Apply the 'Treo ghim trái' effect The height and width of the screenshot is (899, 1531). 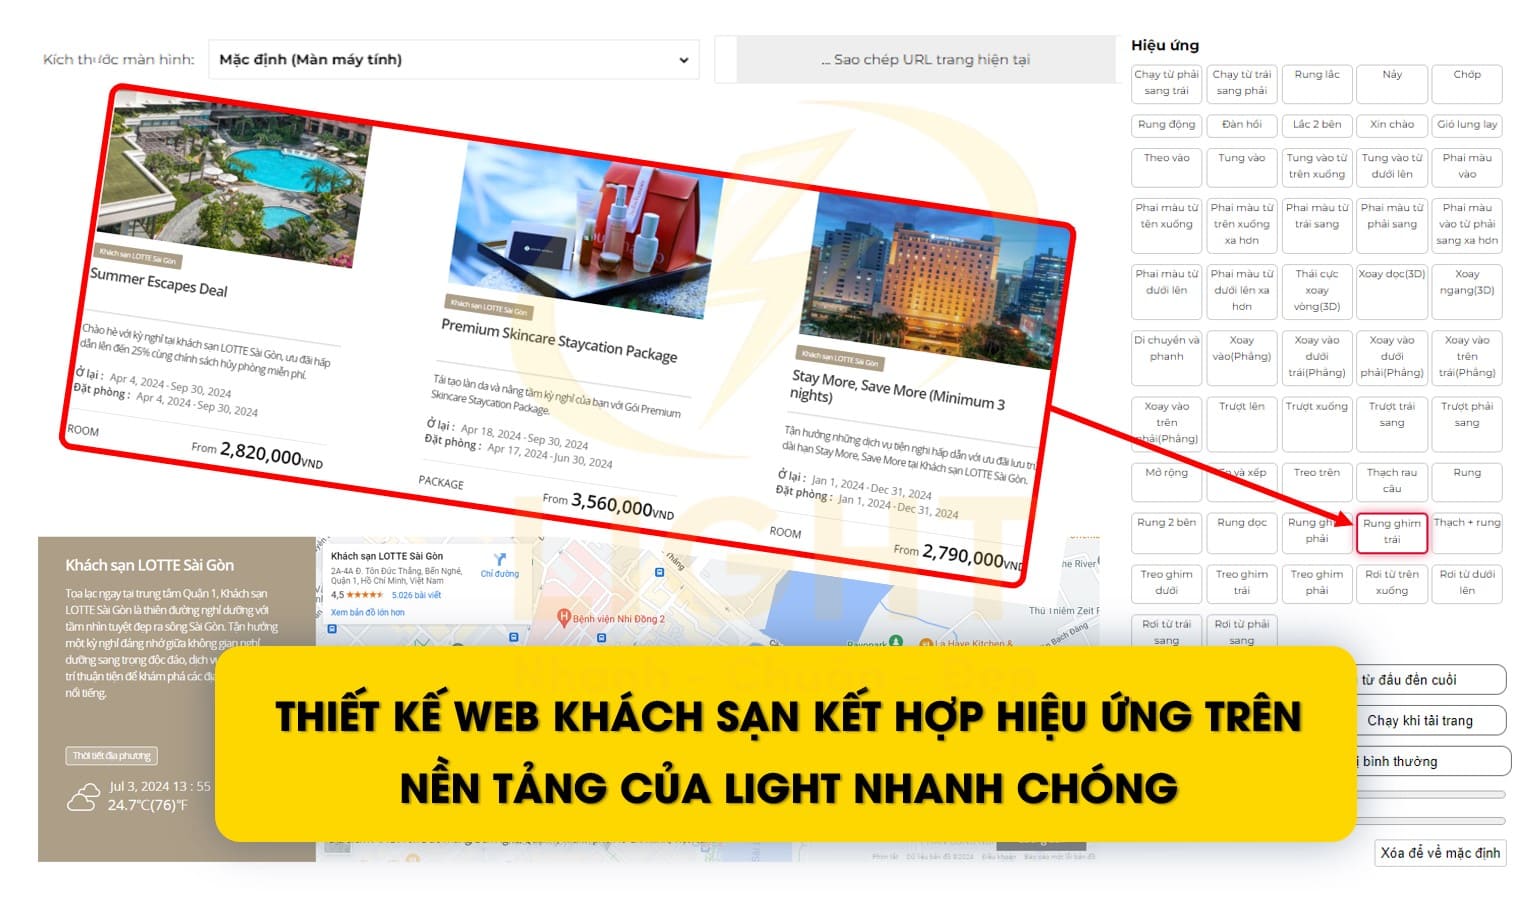[1241, 583]
